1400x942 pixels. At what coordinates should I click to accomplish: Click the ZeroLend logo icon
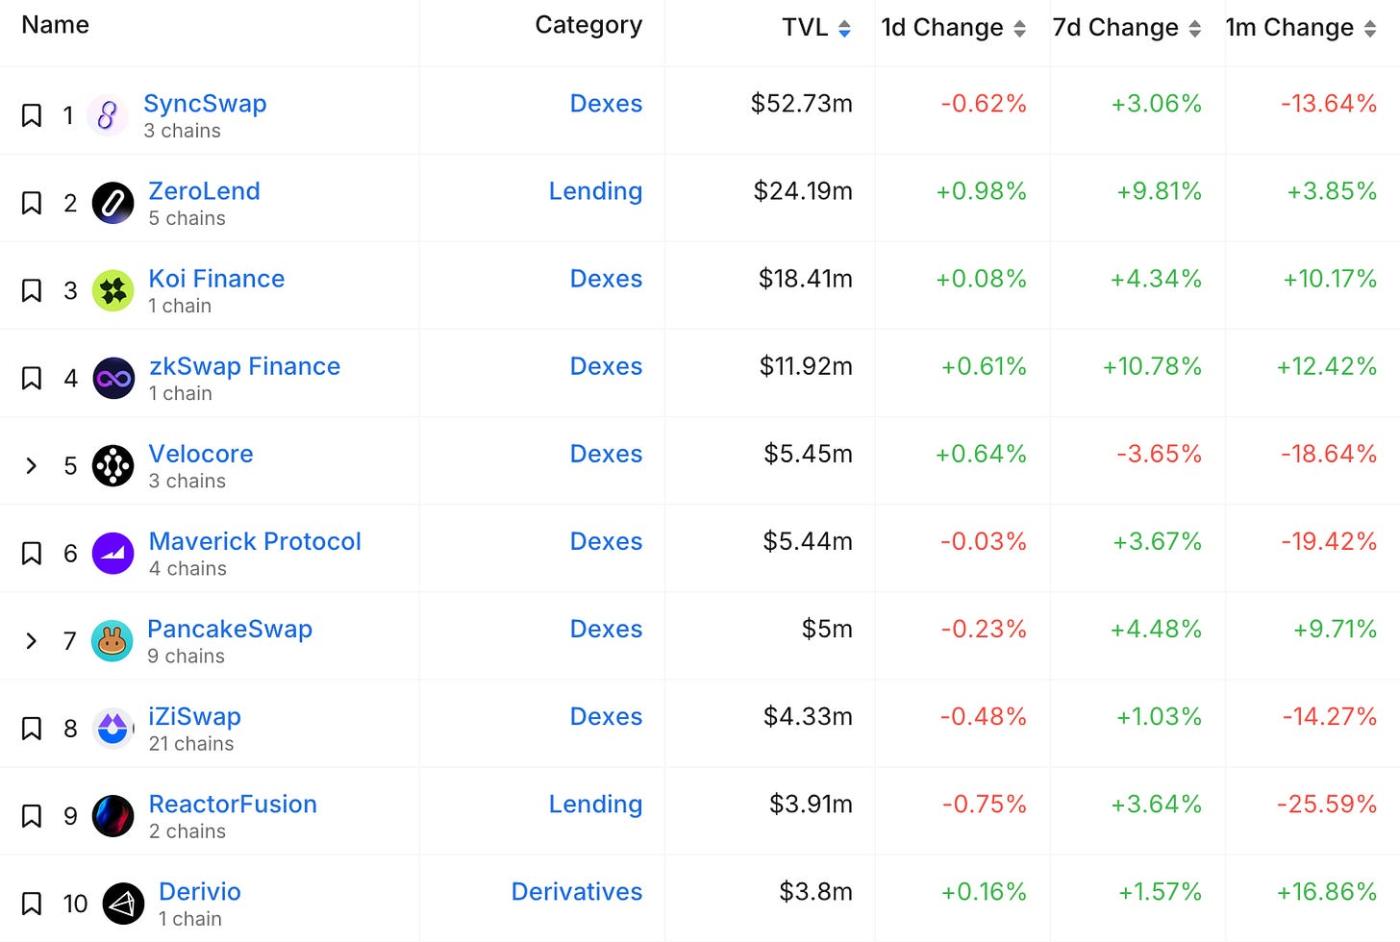113,204
